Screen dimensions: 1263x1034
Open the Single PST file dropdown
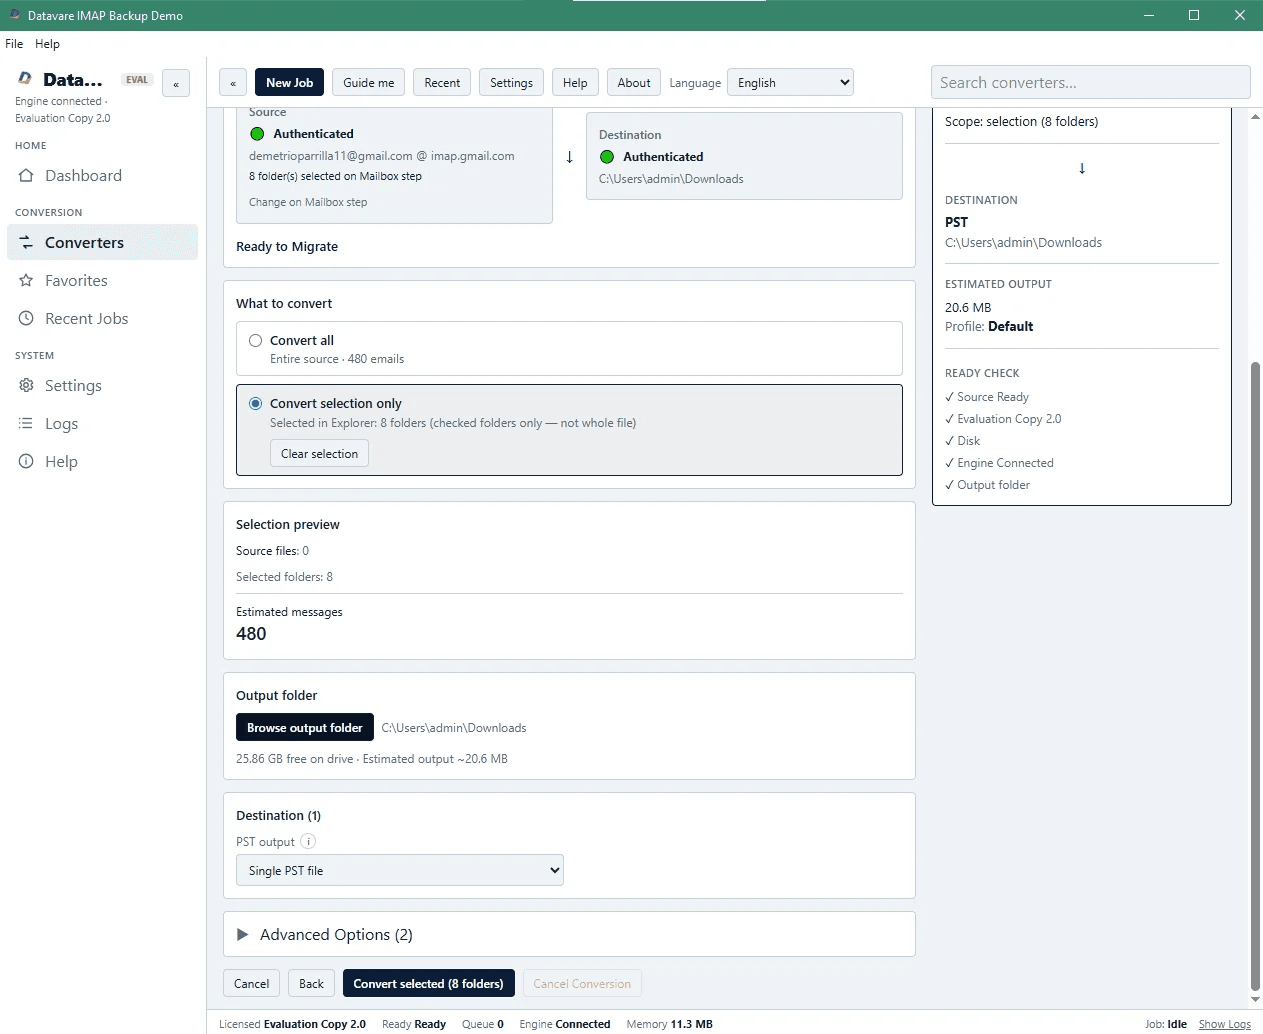point(400,870)
